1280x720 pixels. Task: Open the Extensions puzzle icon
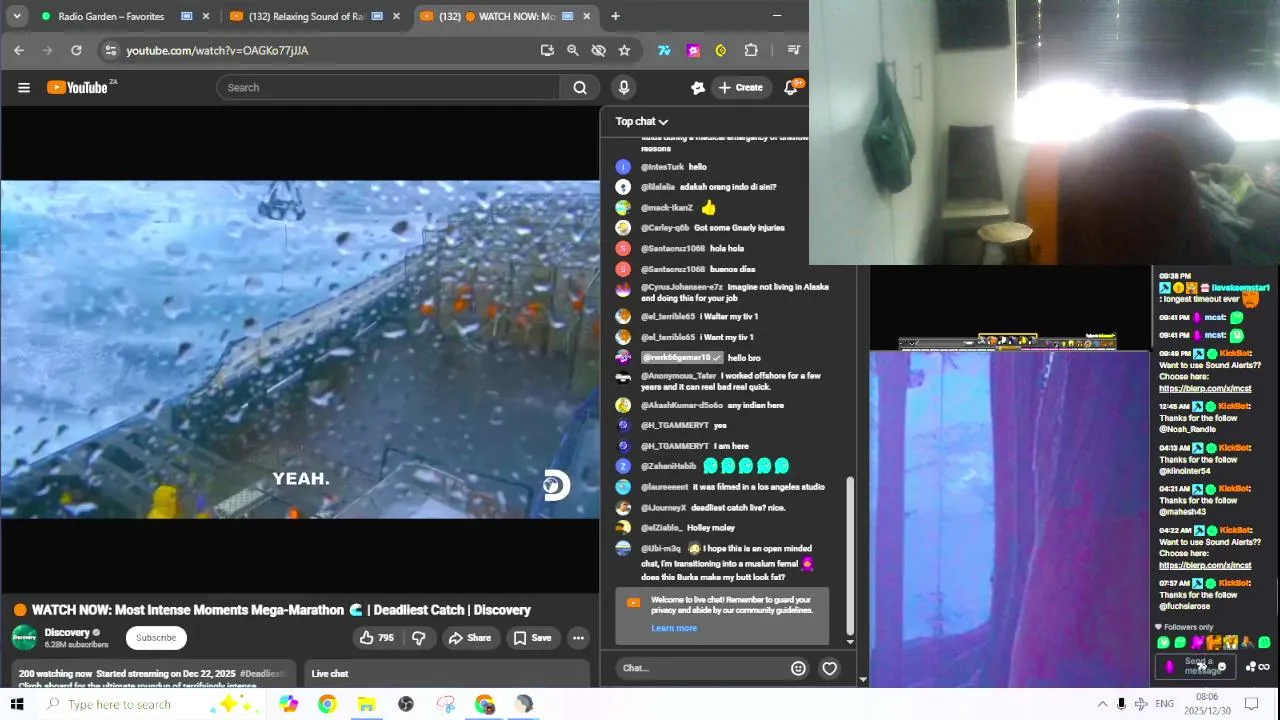point(751,50)
